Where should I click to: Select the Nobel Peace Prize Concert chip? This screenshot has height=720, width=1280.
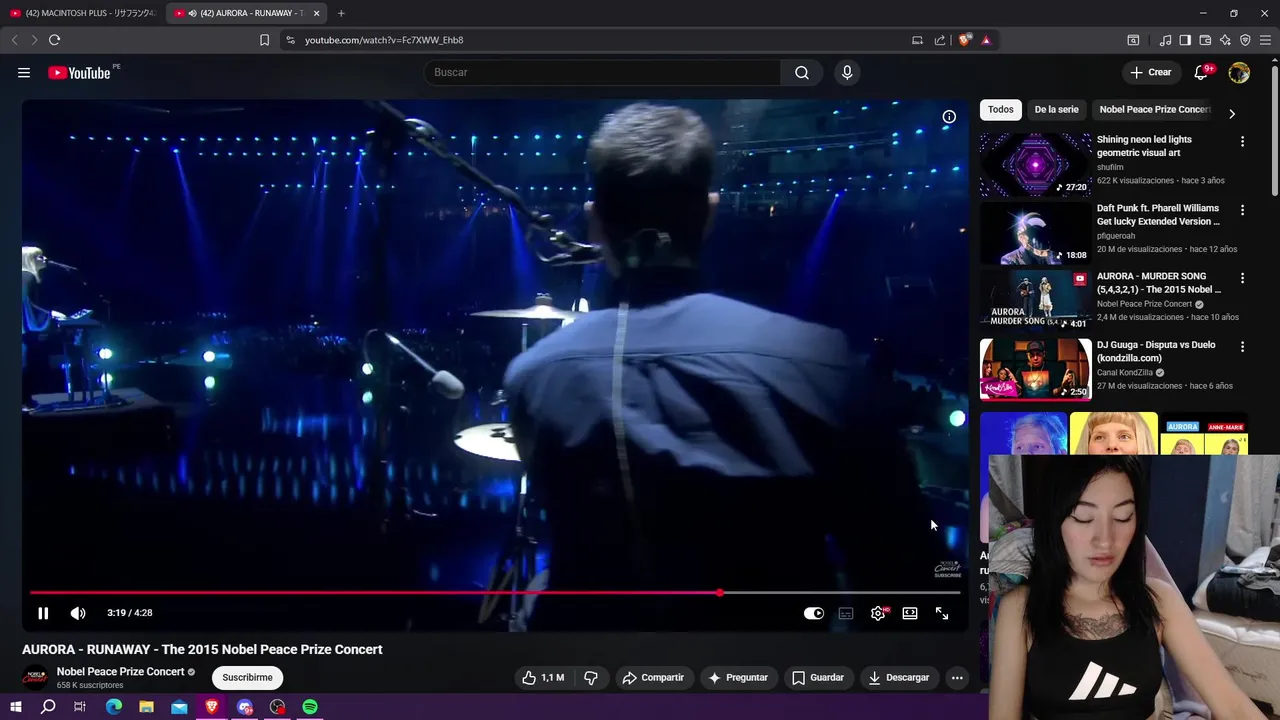tap(1154, 110)
